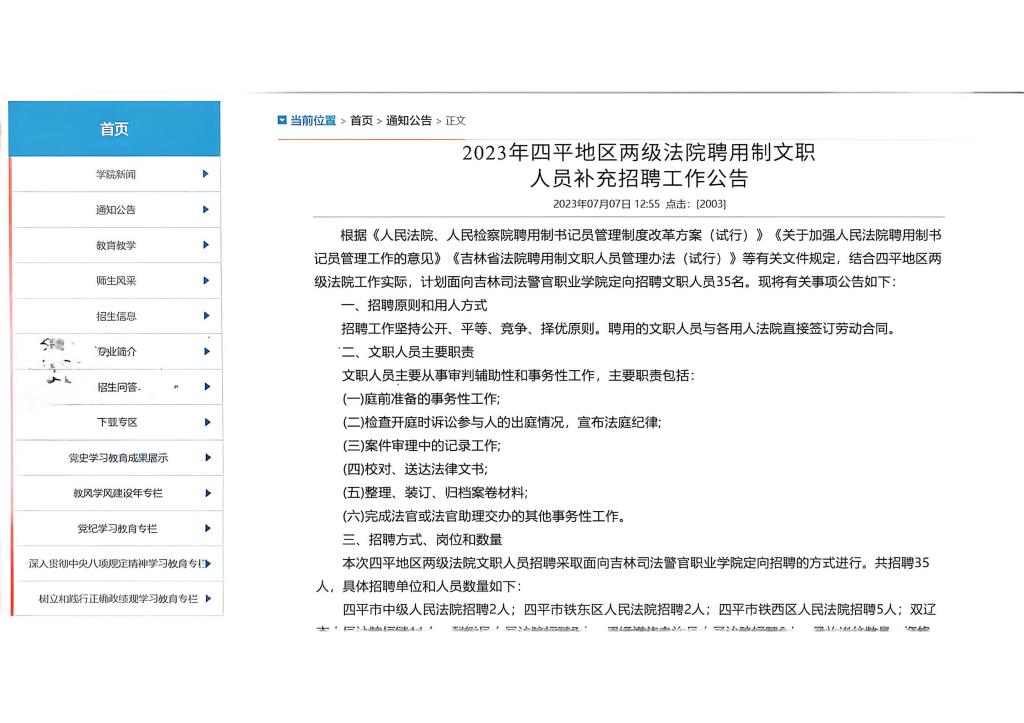Open 党纪学习教育专栏 item

point(118,528)
